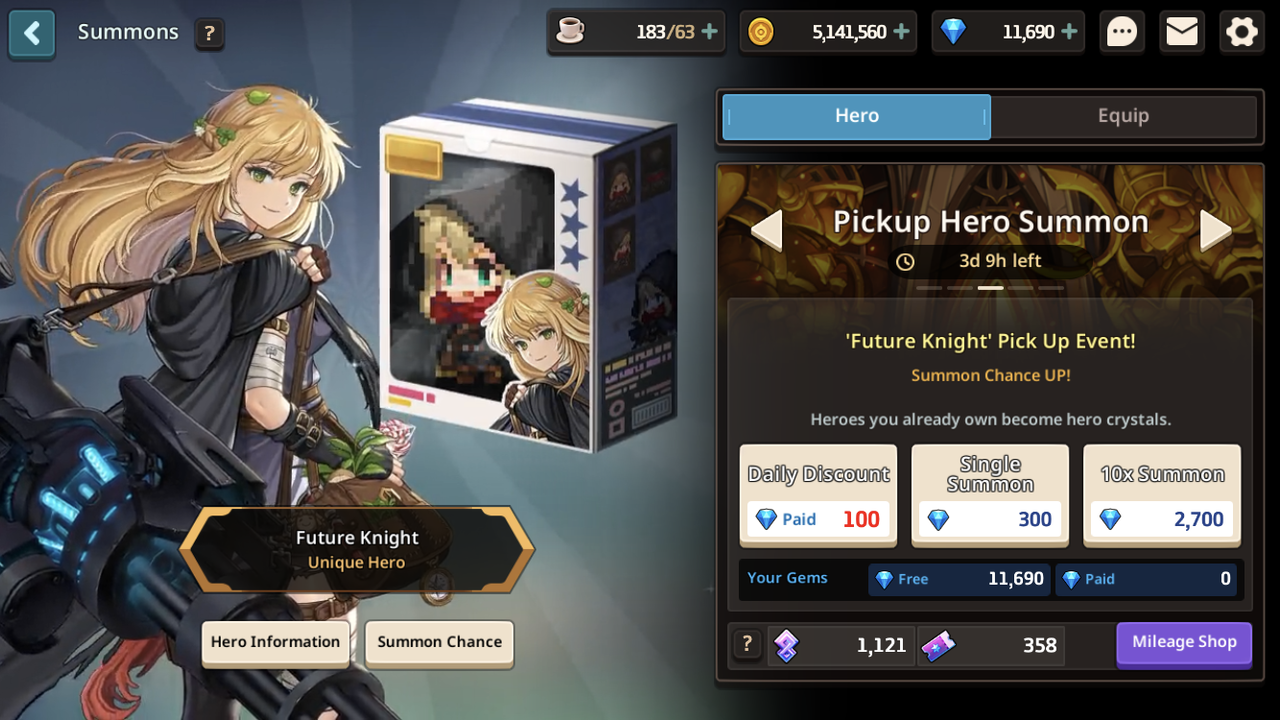Select 10x Summon for 2,700 gems
1280x720 pixels.
click(x=1162, y=495)
